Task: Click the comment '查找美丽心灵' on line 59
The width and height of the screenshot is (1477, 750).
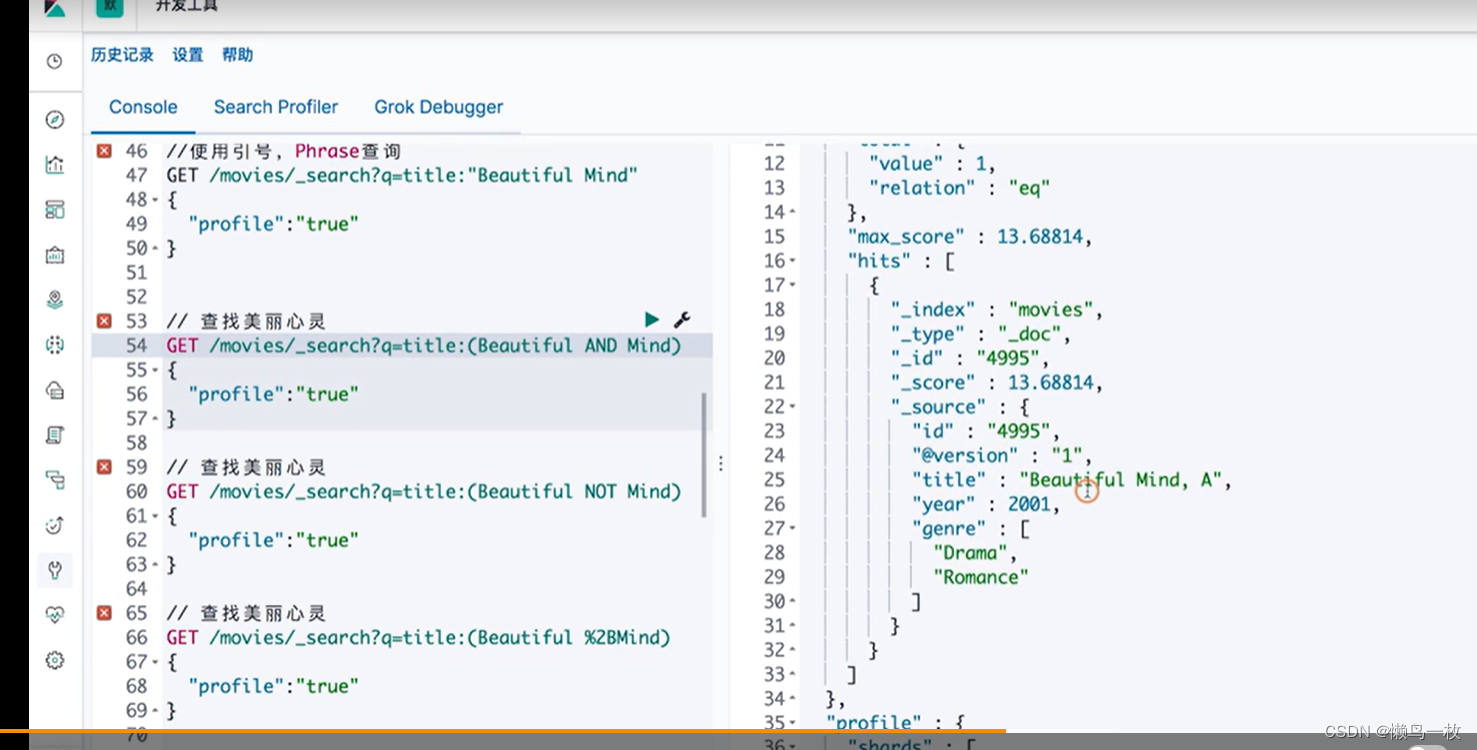Action: (245, 467)
